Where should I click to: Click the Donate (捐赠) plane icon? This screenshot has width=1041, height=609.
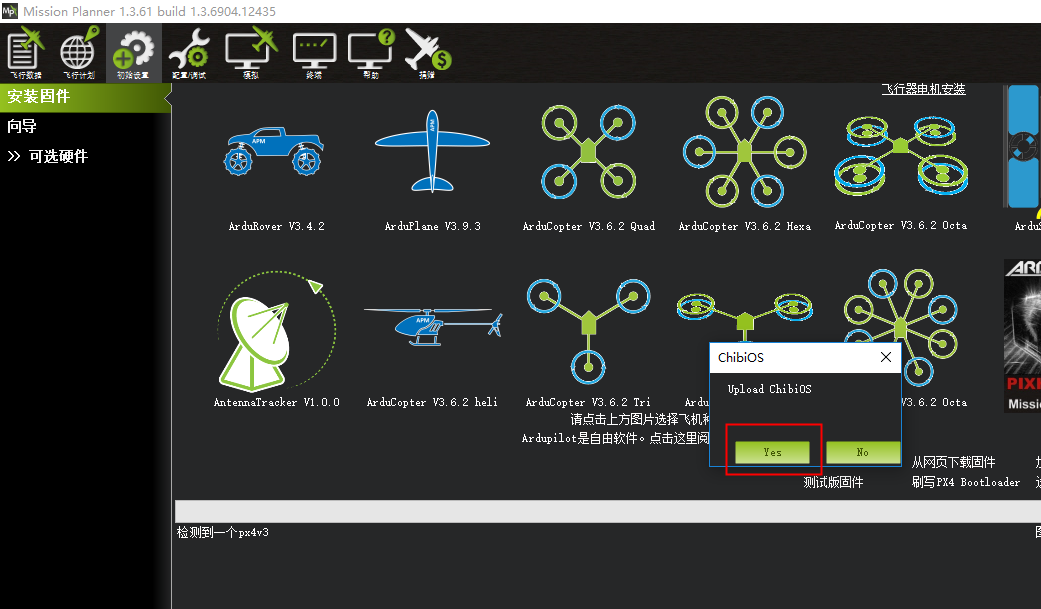(x=428, y=52)
